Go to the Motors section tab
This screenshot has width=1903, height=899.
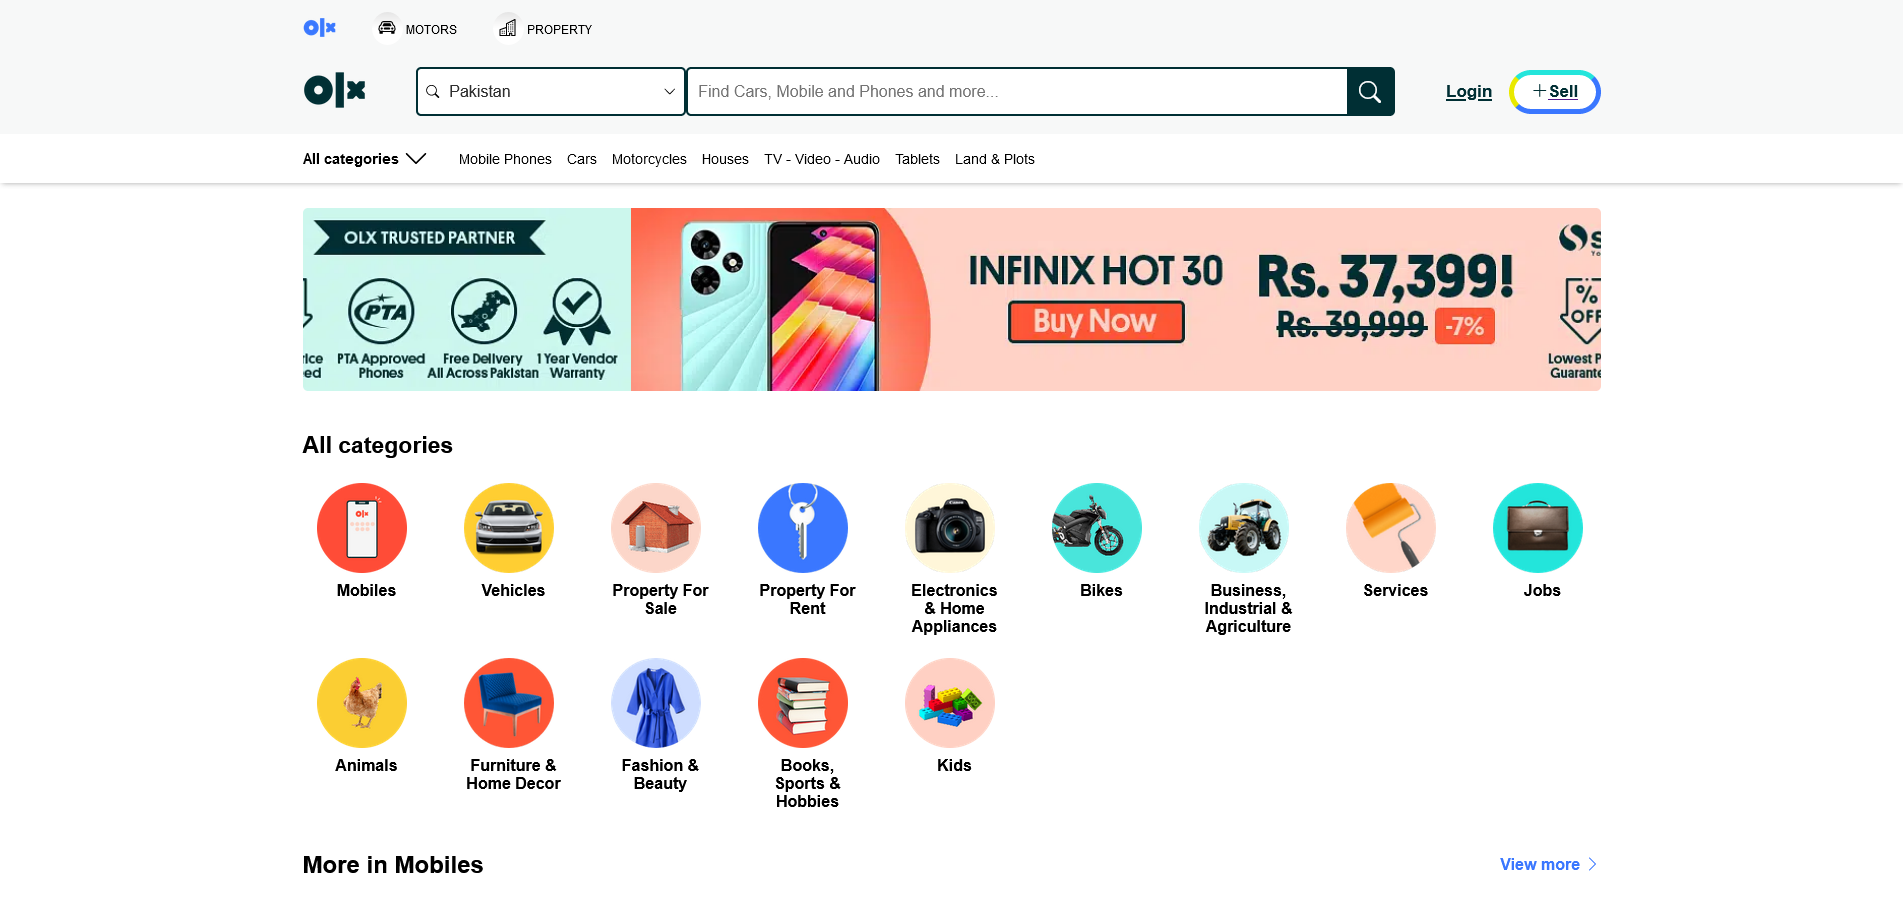pos(416,29)
